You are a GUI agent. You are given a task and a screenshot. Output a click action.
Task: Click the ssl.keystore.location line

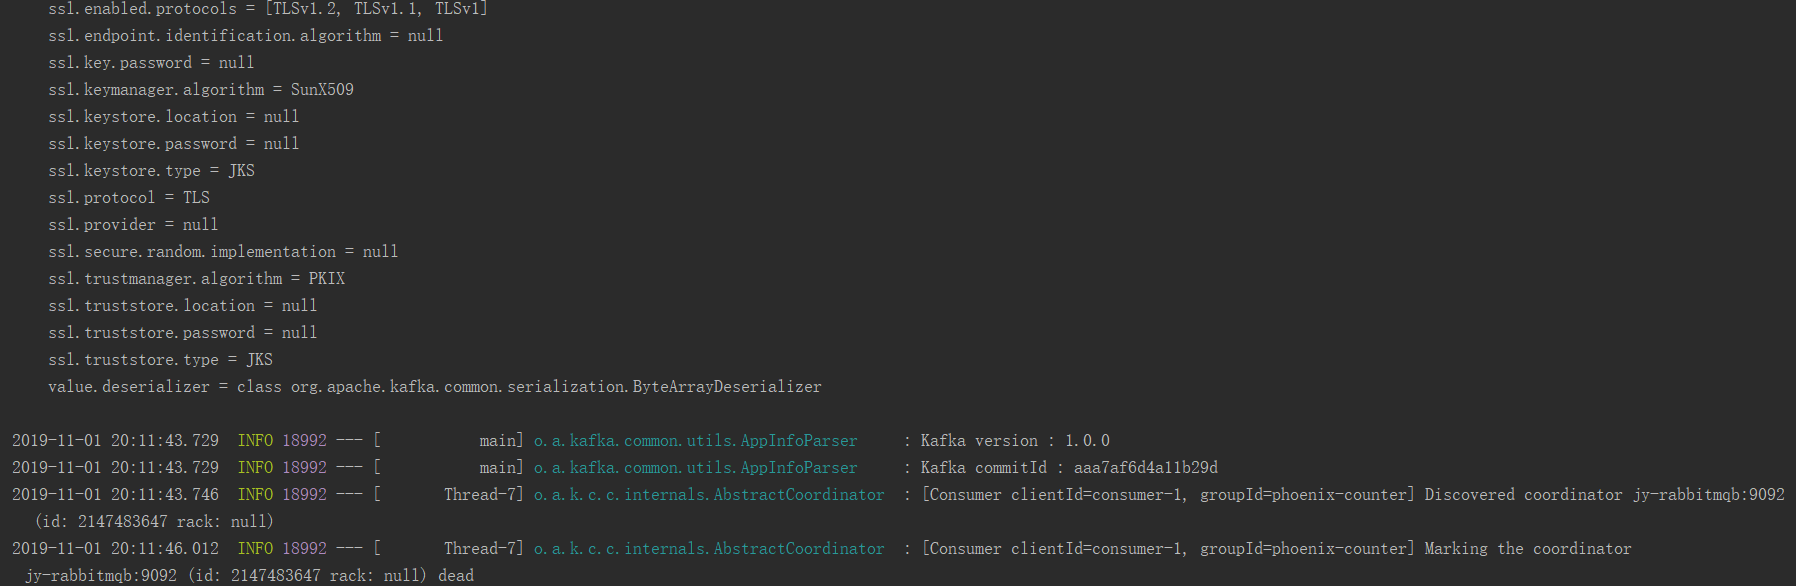point(174,117)
